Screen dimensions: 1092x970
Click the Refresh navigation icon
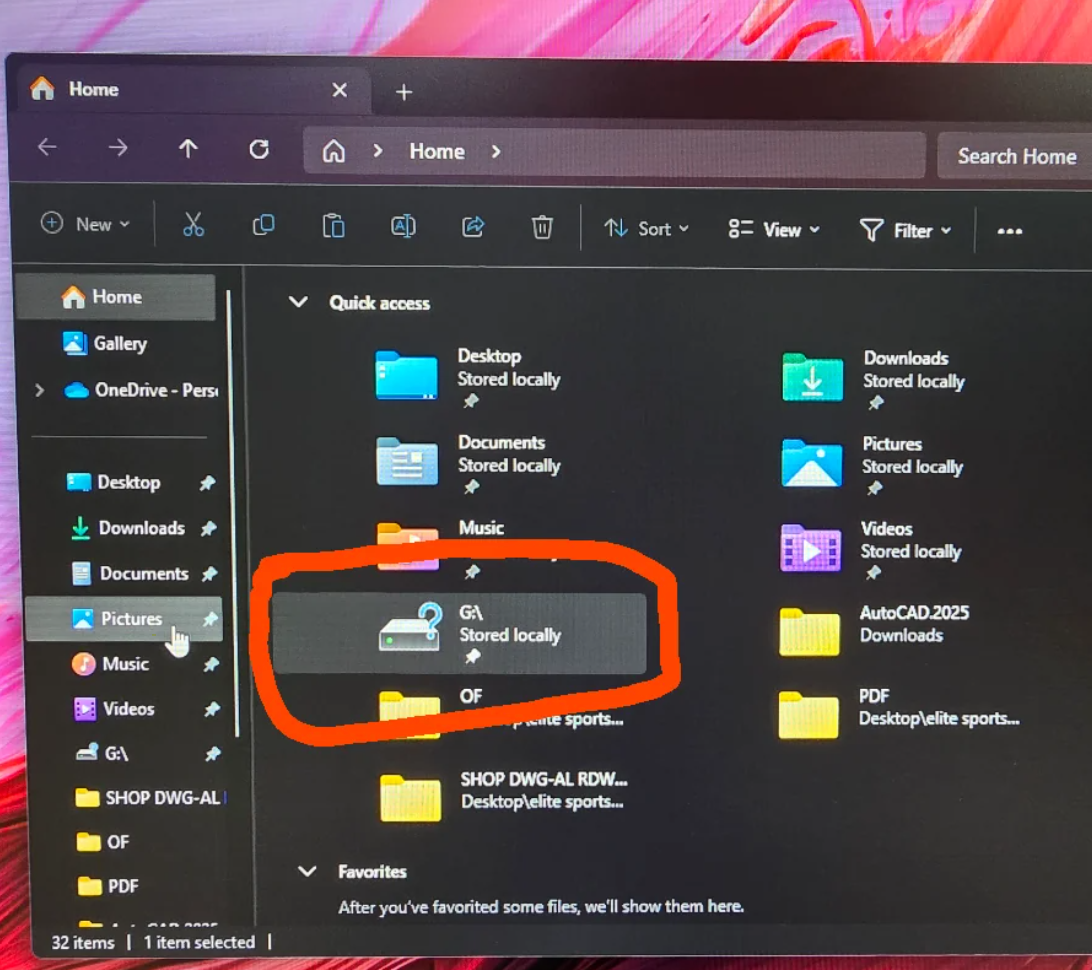pos(260,150)
